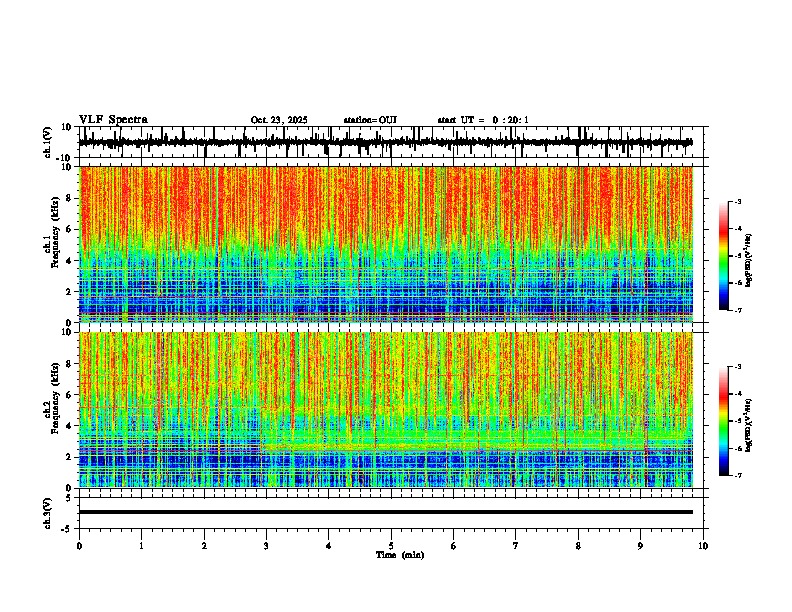The image size is (792, 612).
Task: Click time axis tick label "8"
Action: (578, 546)
